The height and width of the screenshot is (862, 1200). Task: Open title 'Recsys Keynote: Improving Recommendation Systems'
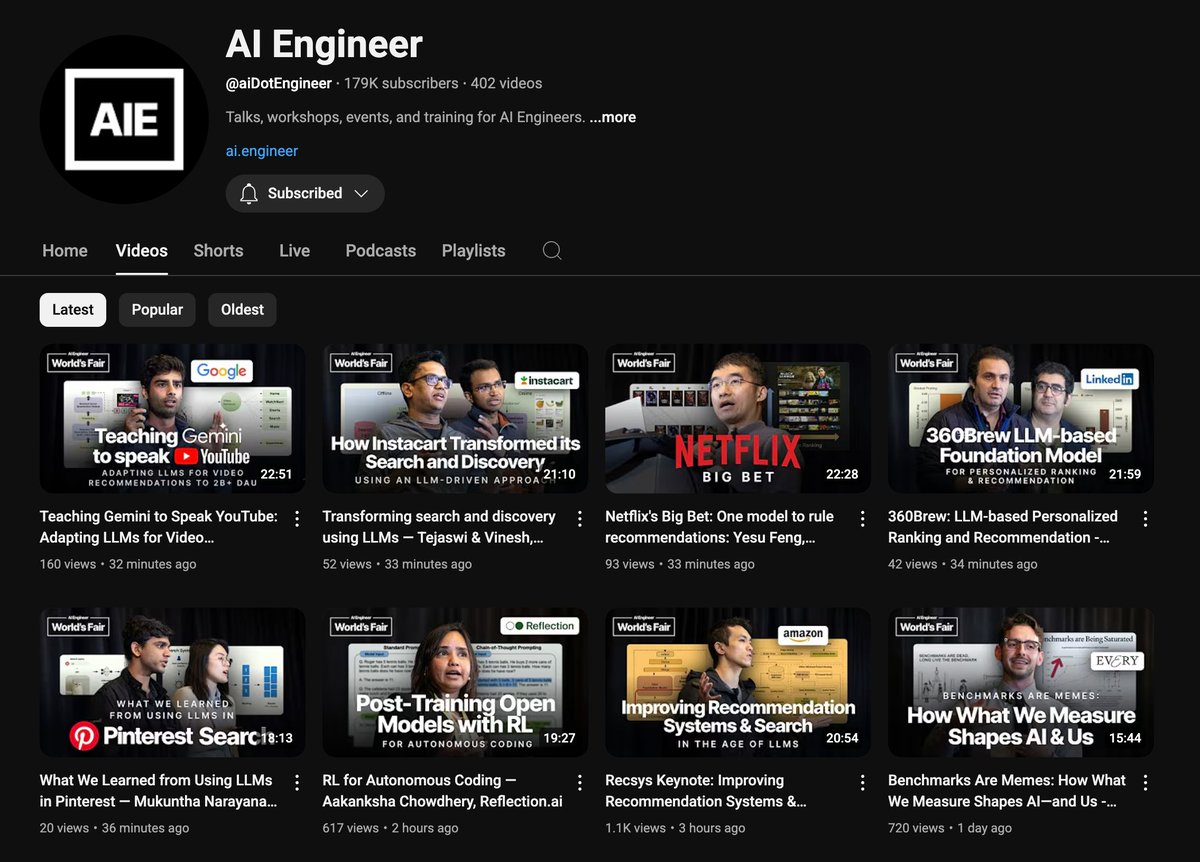coord(706,791)
